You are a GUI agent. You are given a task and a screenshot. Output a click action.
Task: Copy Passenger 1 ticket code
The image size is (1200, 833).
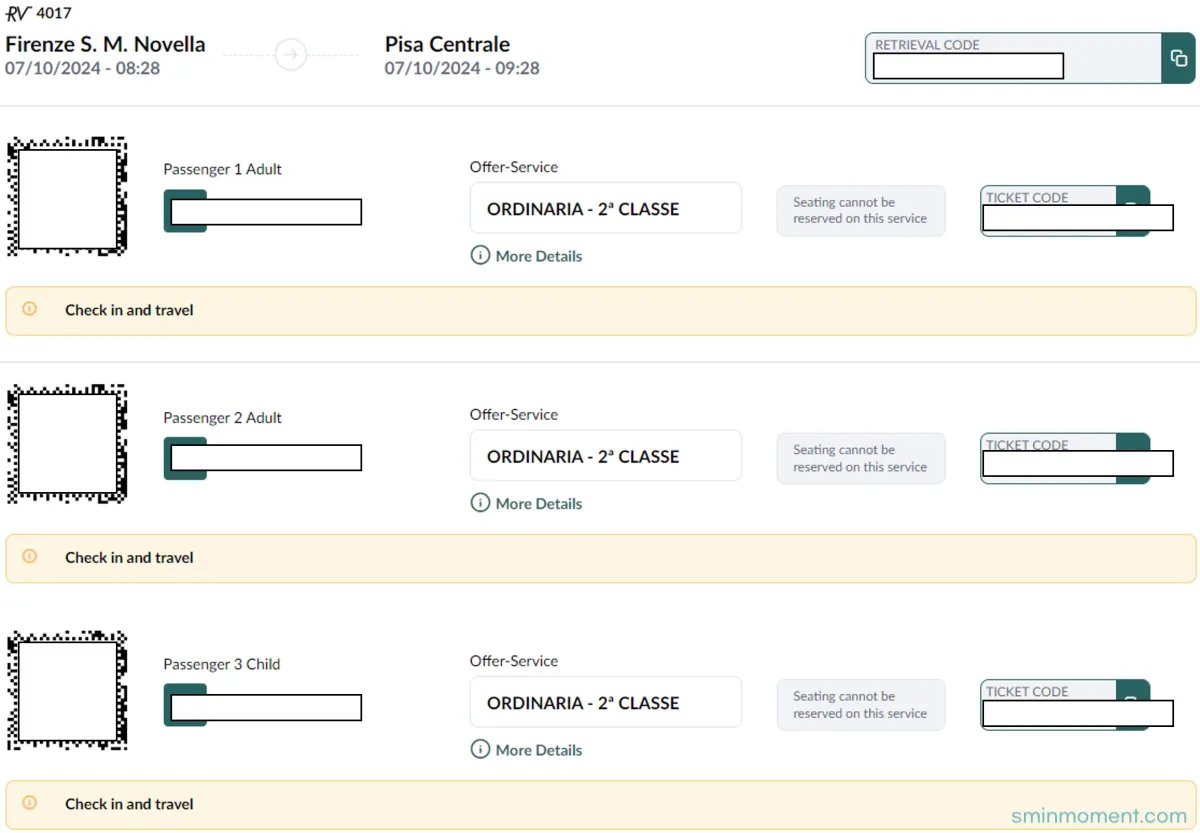point(1132,211)
